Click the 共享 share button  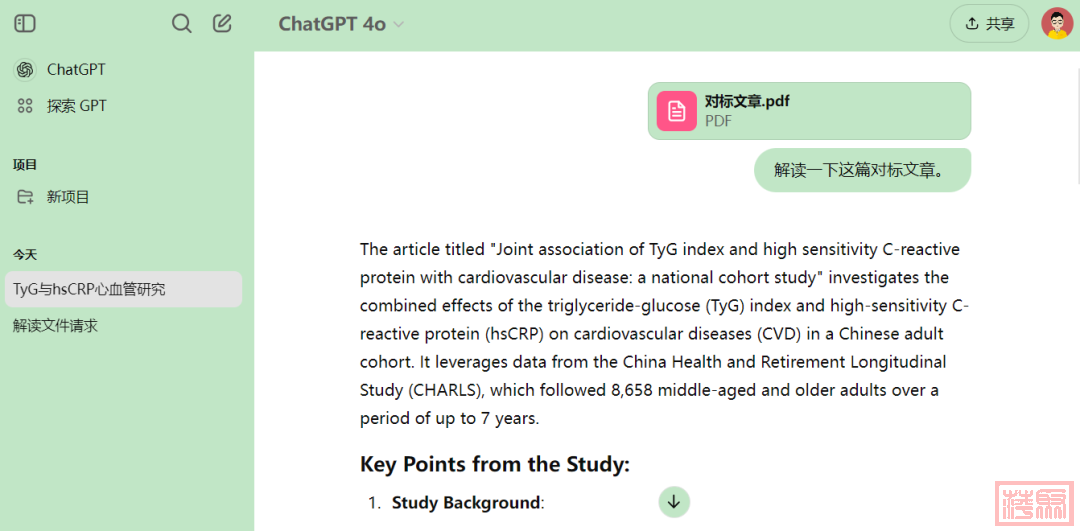point(989,24)
